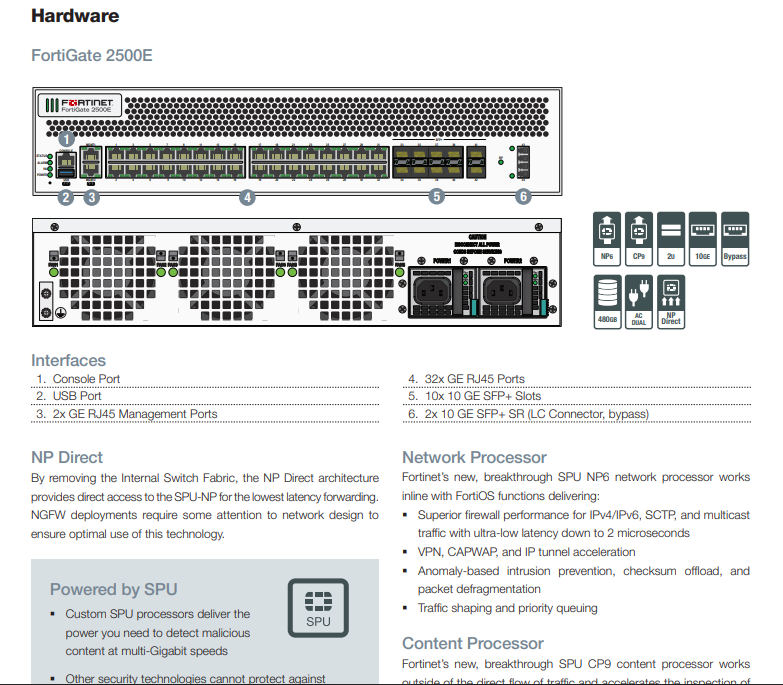Click "ensure optimal use of this technology." line
Viewport: 783px width, 685px height.
[x=128, y=534]
